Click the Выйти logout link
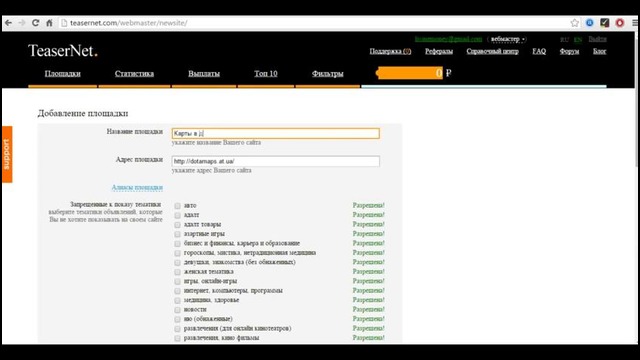Screen dimensions: 640x360 click(597, 39)
